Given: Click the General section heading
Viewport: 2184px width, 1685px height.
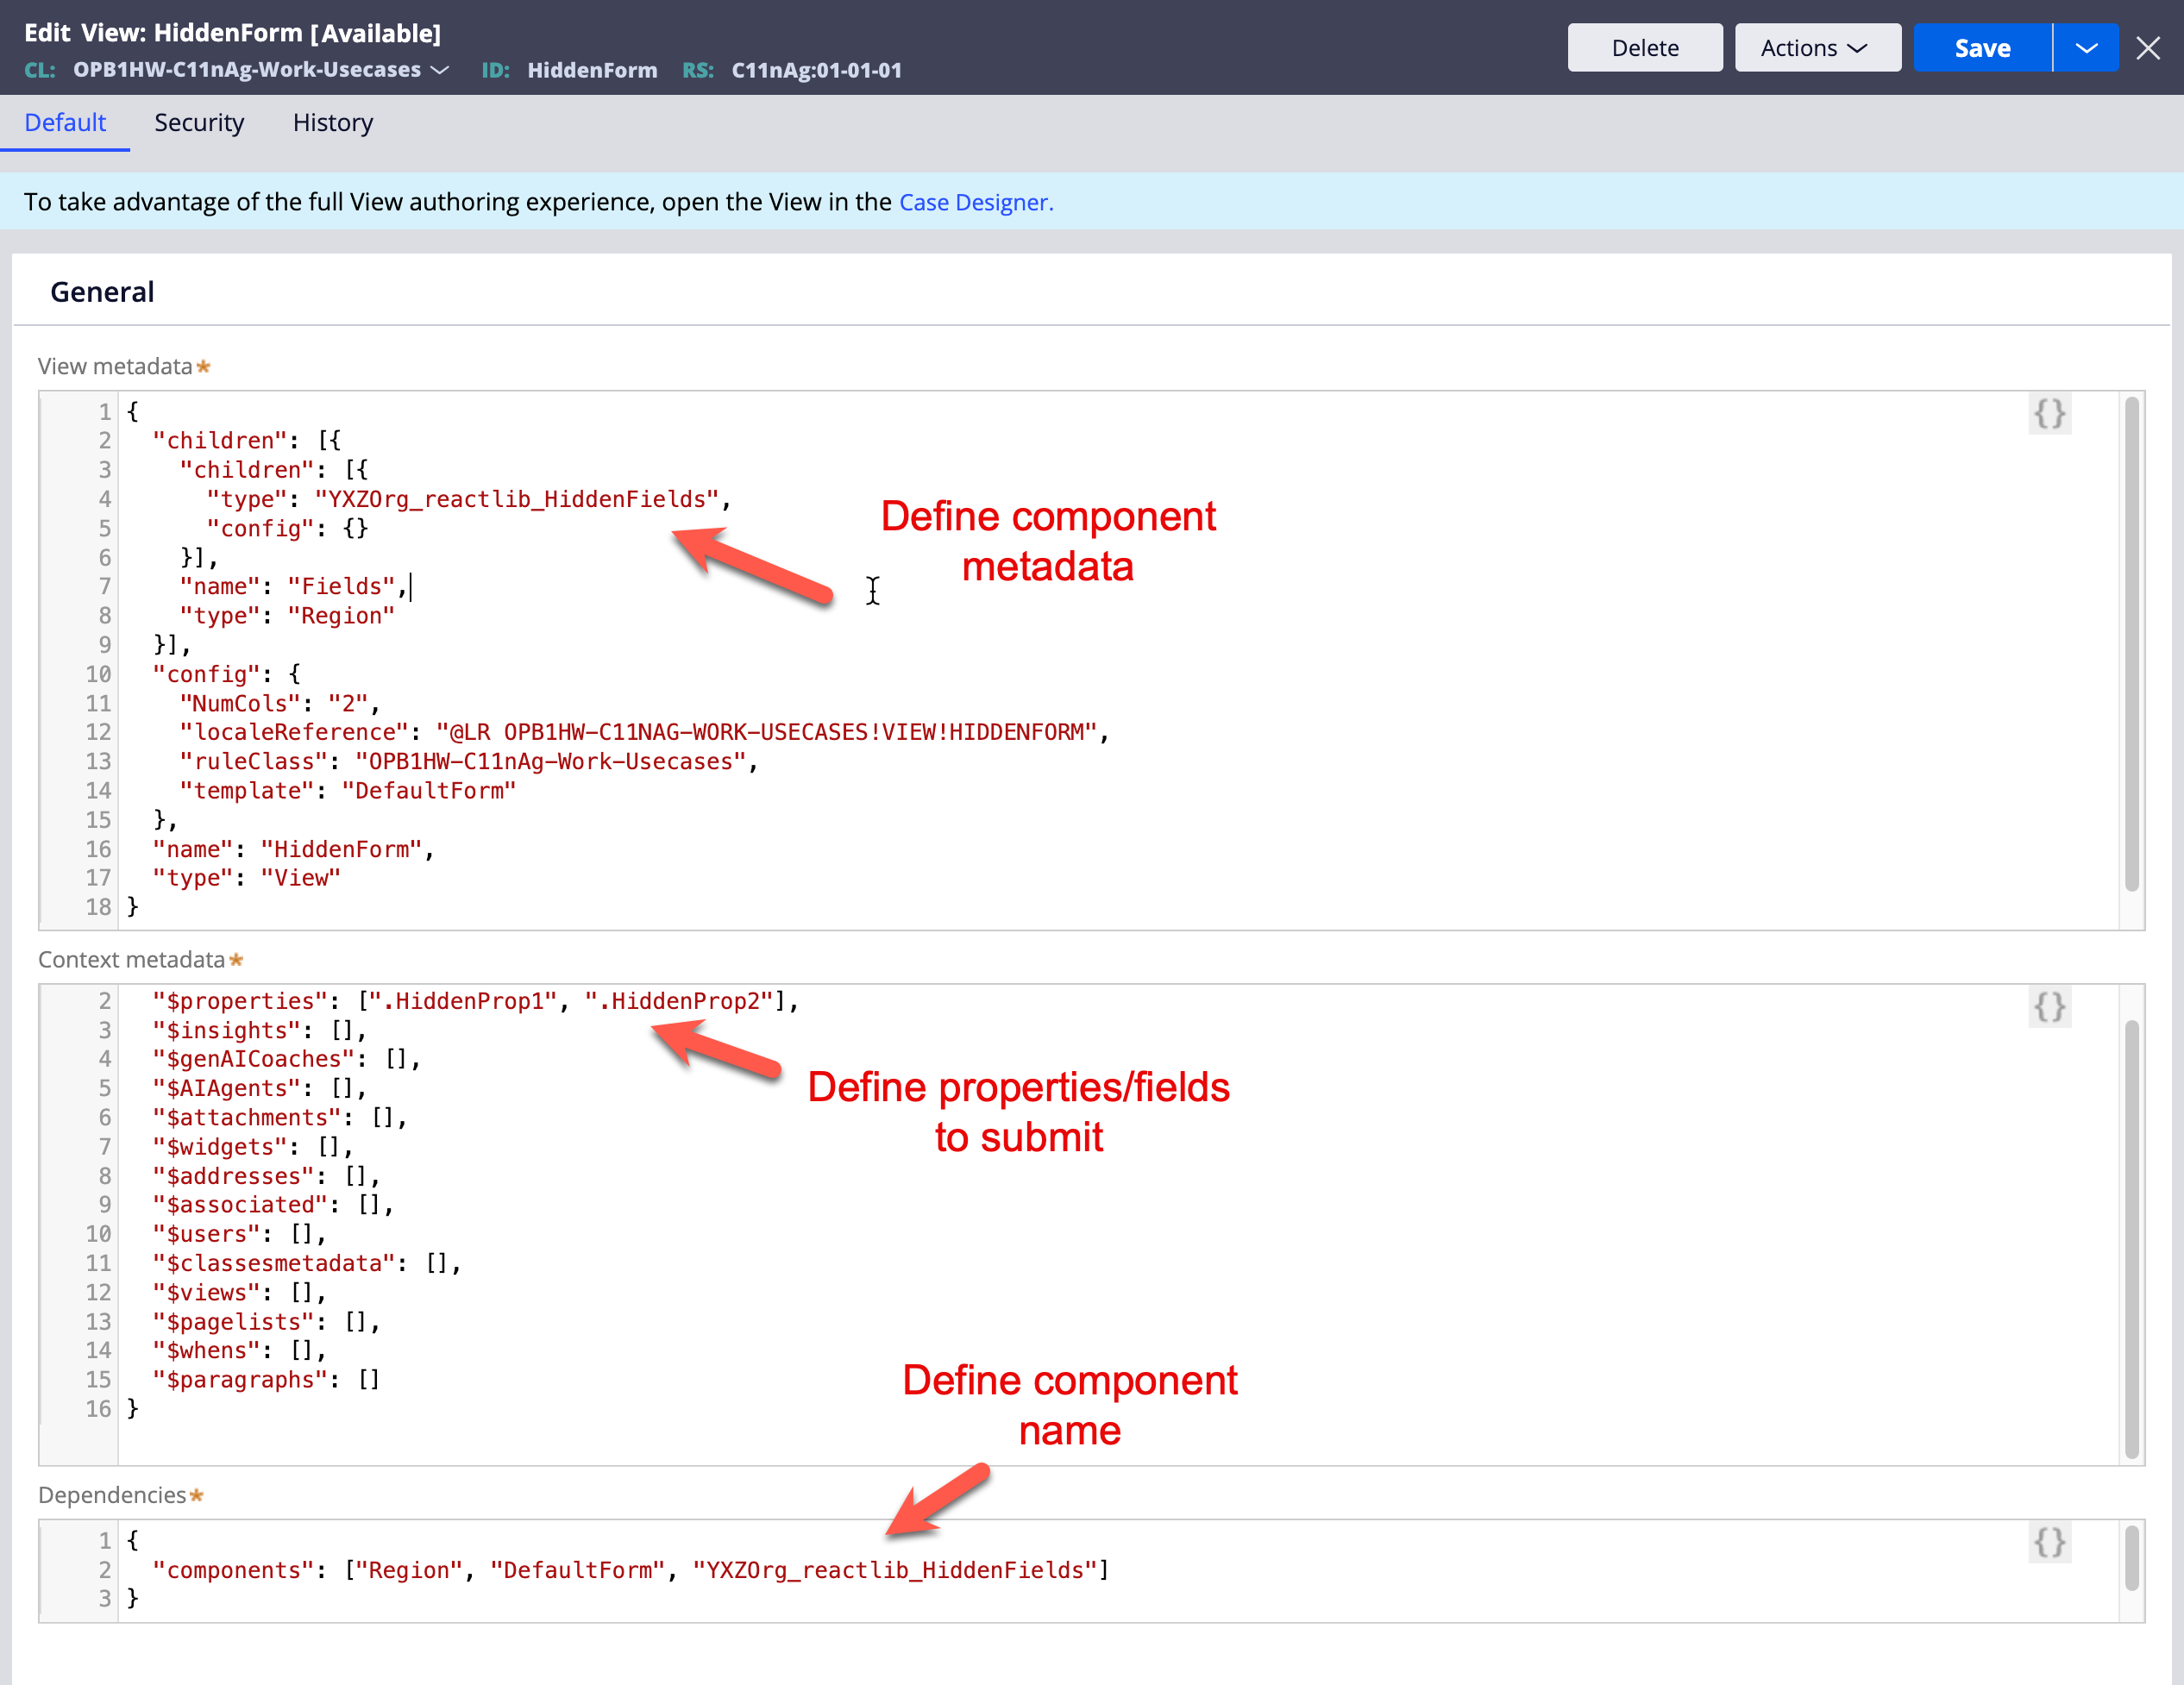Looking at the screenshot, I should (x=102, y=292).
